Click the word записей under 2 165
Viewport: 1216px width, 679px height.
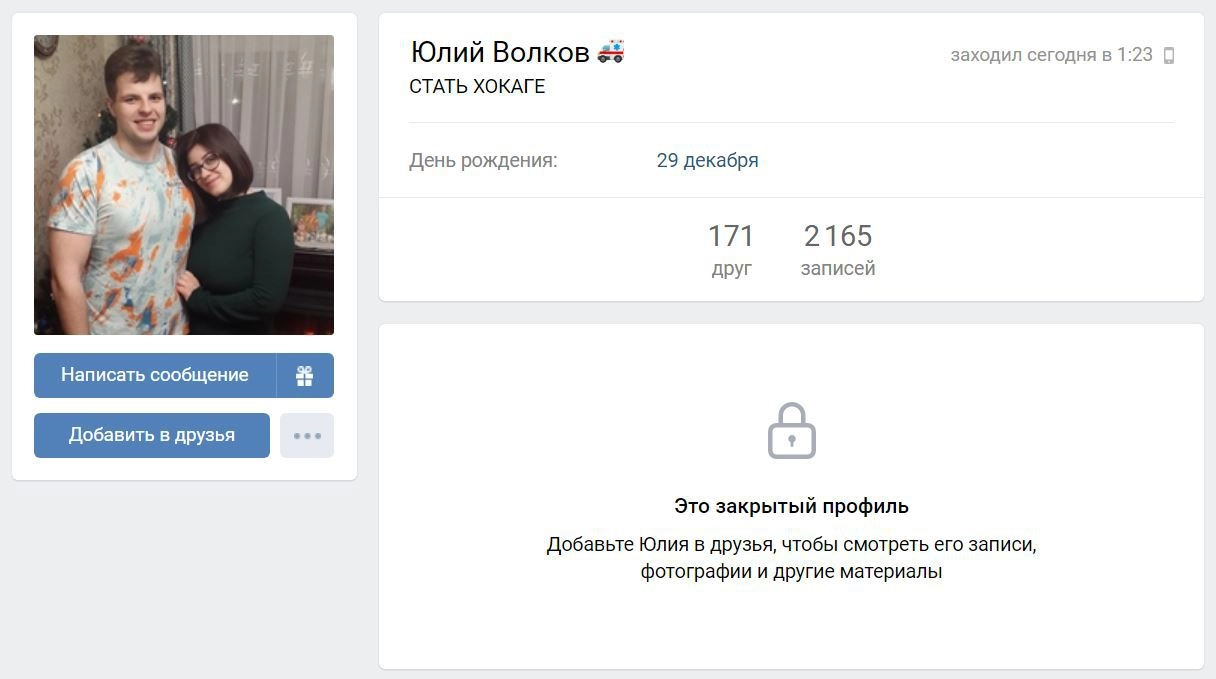(838, 268)
